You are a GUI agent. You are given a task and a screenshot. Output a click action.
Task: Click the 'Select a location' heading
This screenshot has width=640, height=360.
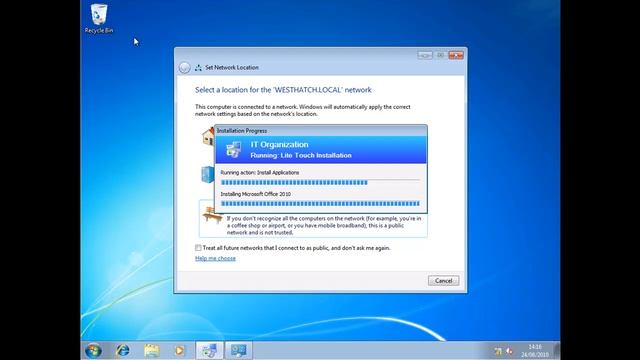click(x=283, y=90)
